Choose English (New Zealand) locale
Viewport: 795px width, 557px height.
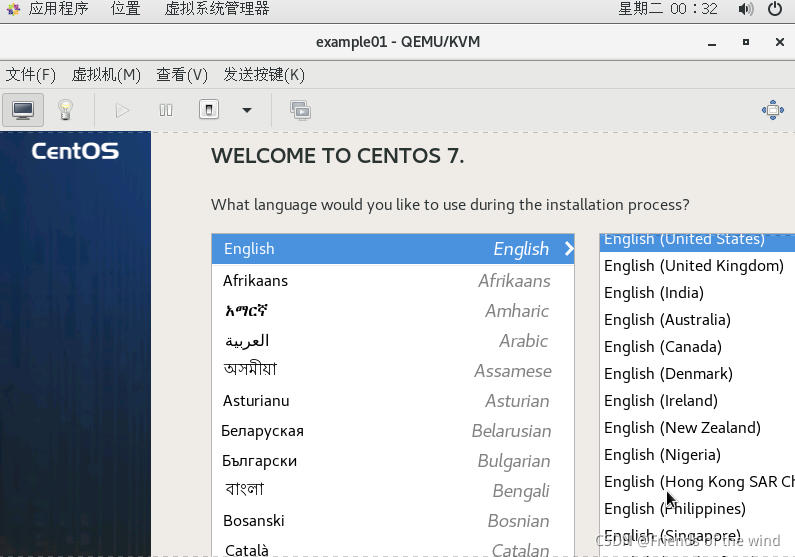698,428
